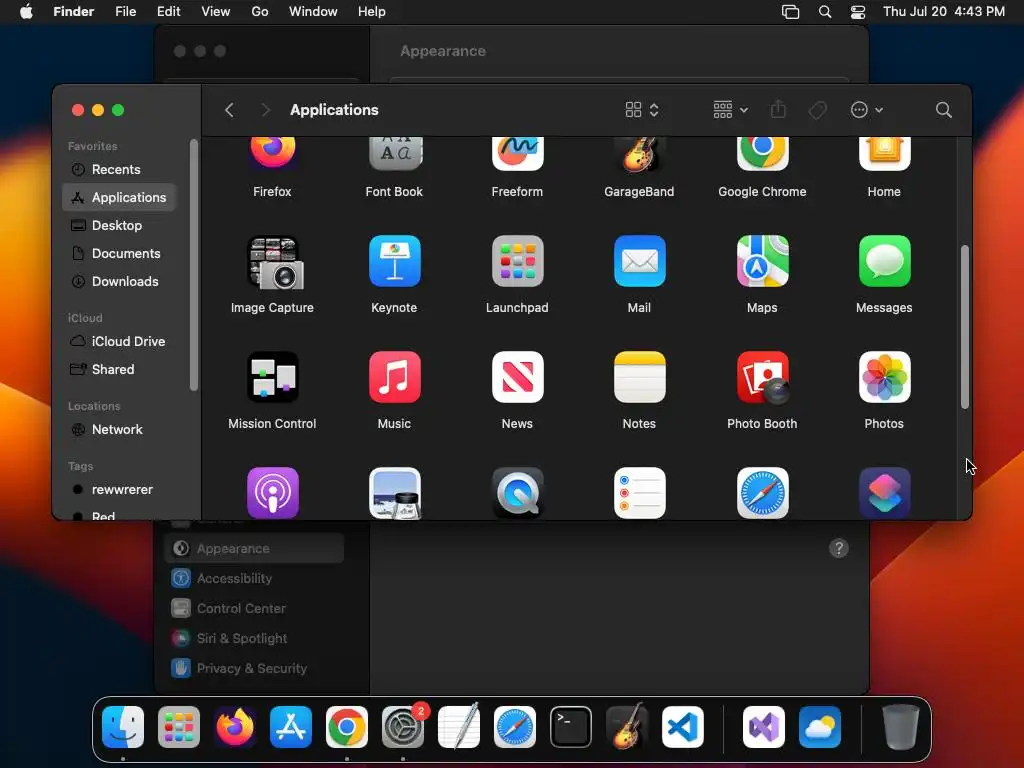
Task: Open the Group By dropdown in toolbar
Action: click(730, 110)
